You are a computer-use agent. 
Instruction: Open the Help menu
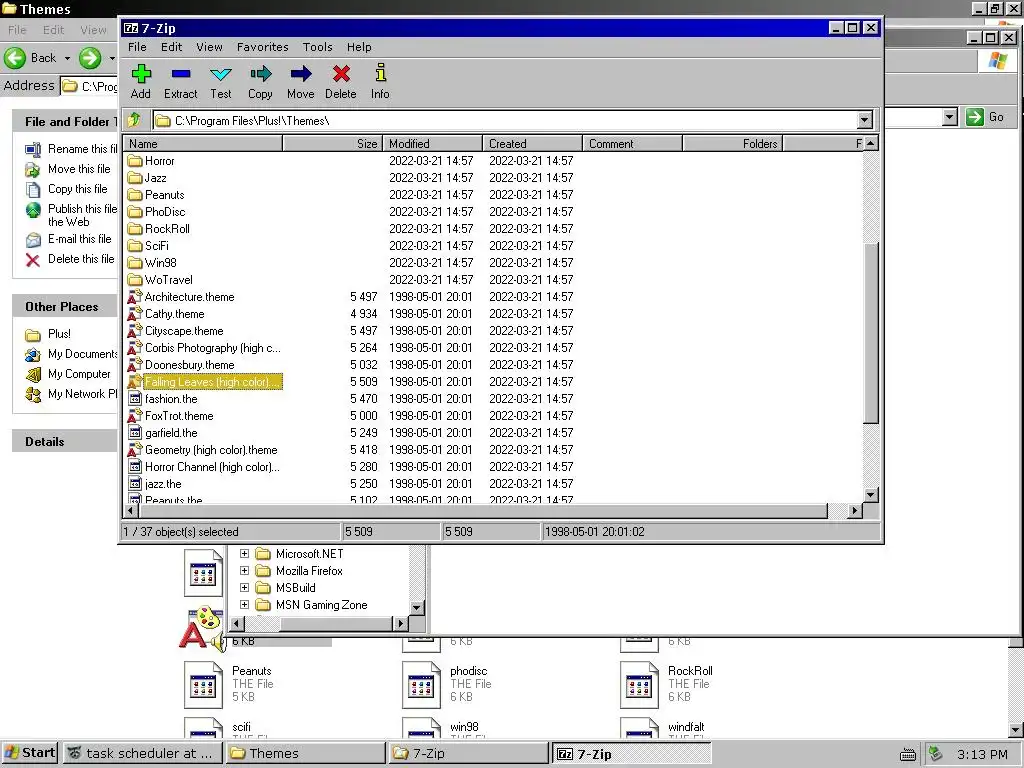[x=359, y=47]
